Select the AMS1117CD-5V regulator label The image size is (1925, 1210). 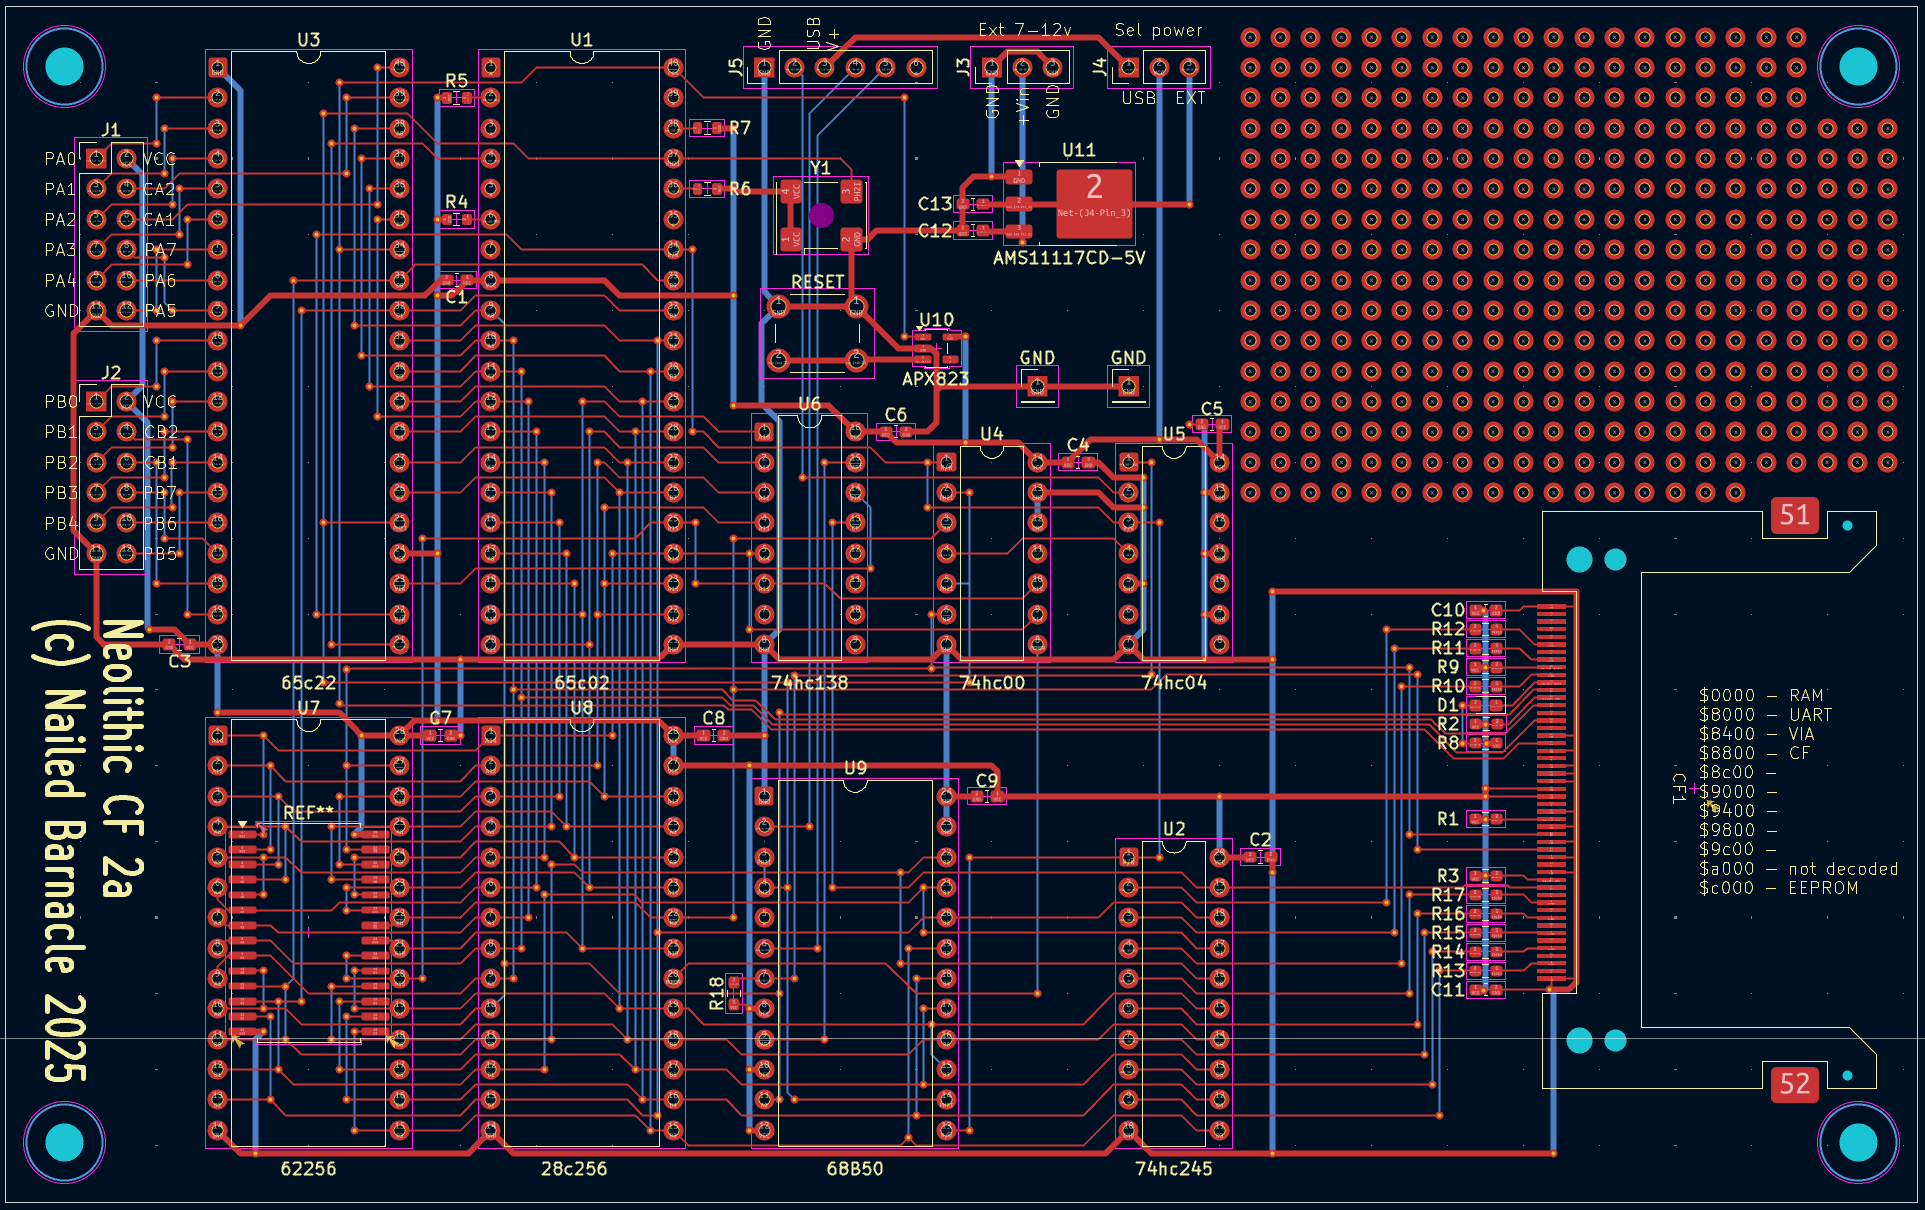pos(1068,258)
